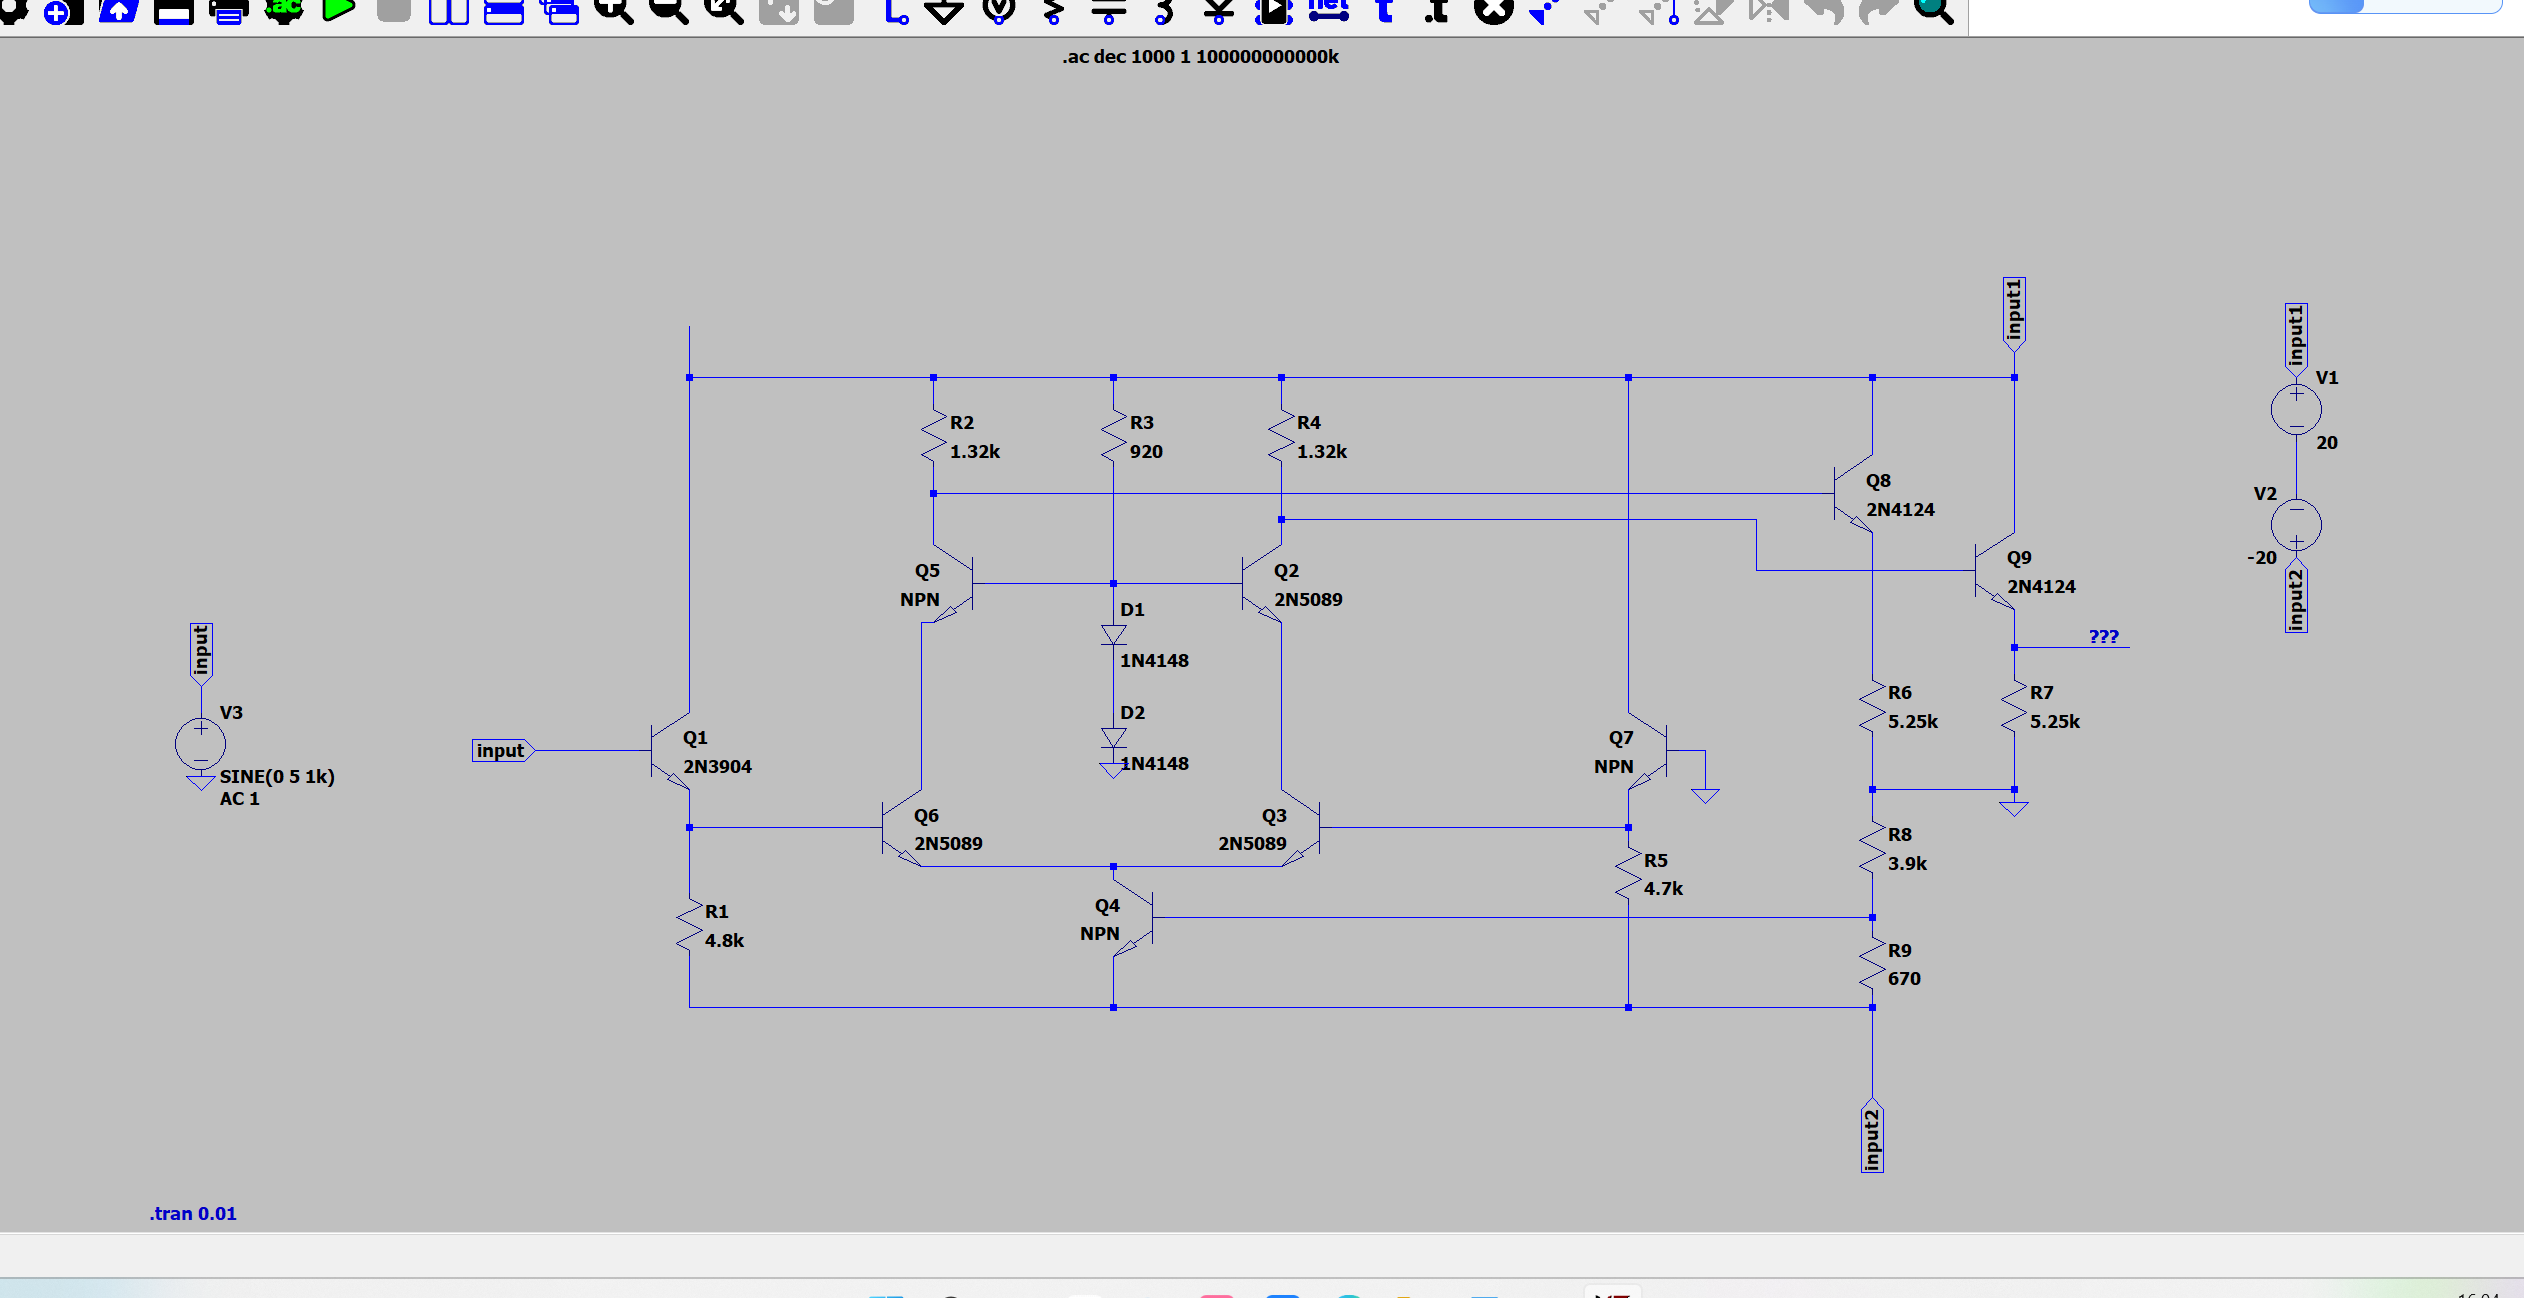2524x1298 pixels.
Task: Select diode D1 1N4148 label
Action: tap(1154, 661)
